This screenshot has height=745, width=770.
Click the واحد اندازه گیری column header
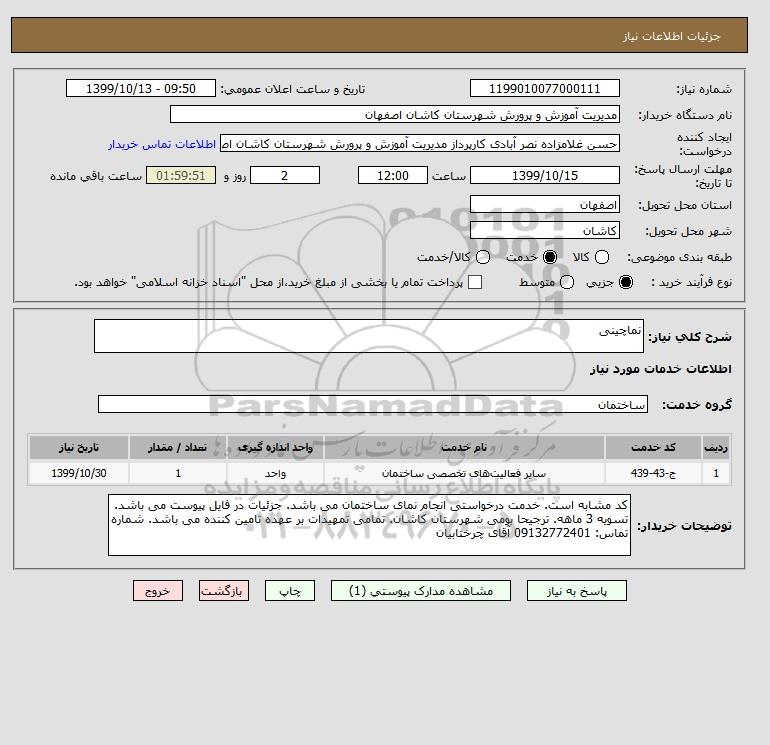[x=275, y=447]
